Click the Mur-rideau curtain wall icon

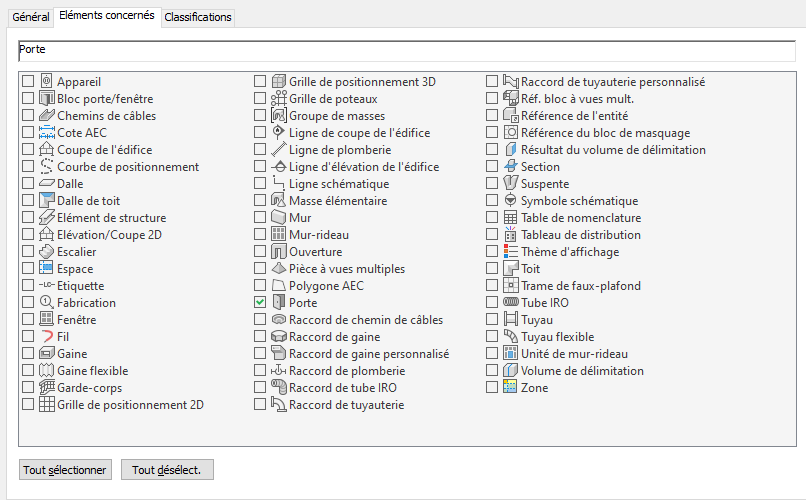pos(278,235)
